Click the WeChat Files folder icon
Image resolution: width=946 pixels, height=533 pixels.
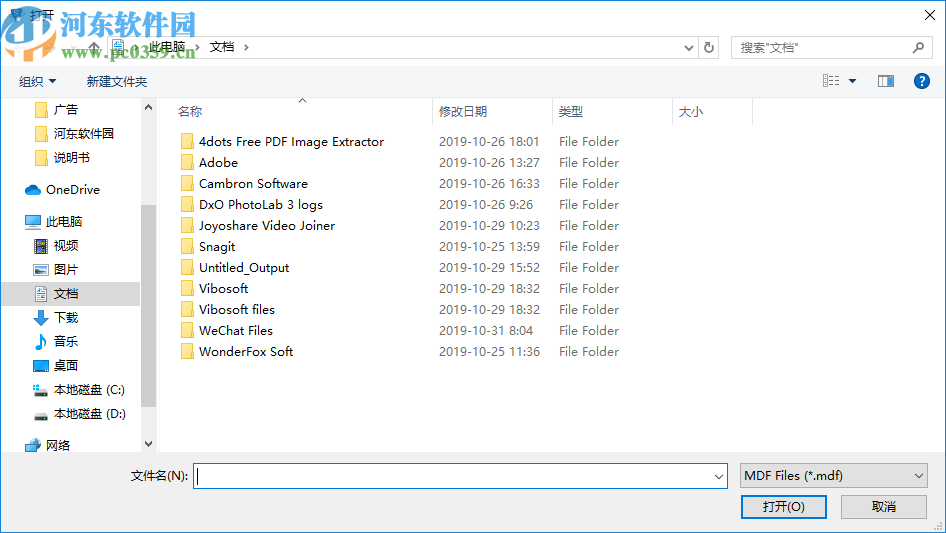pyautogui.click(x=187, y=330)
